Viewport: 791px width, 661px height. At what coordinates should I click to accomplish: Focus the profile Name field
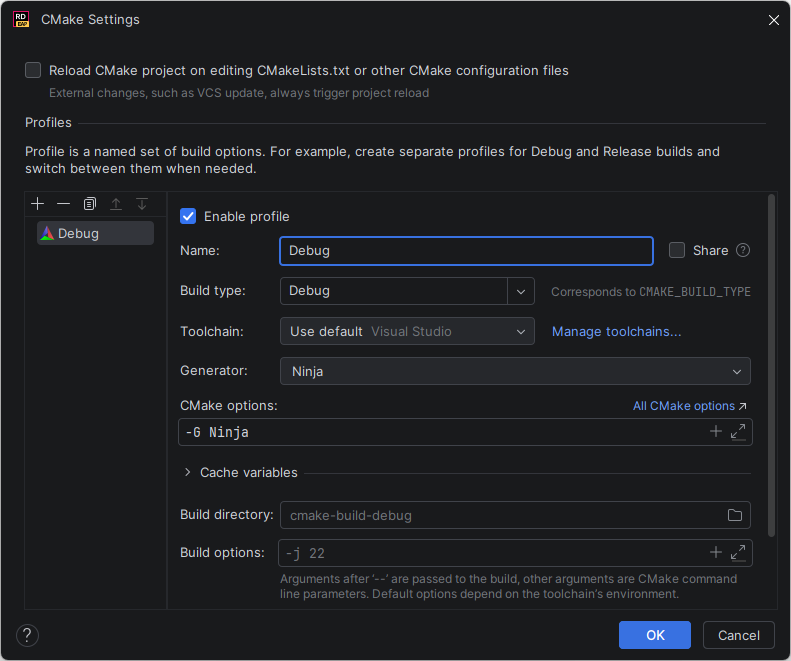pyautogui.click(x=466, y=251)
